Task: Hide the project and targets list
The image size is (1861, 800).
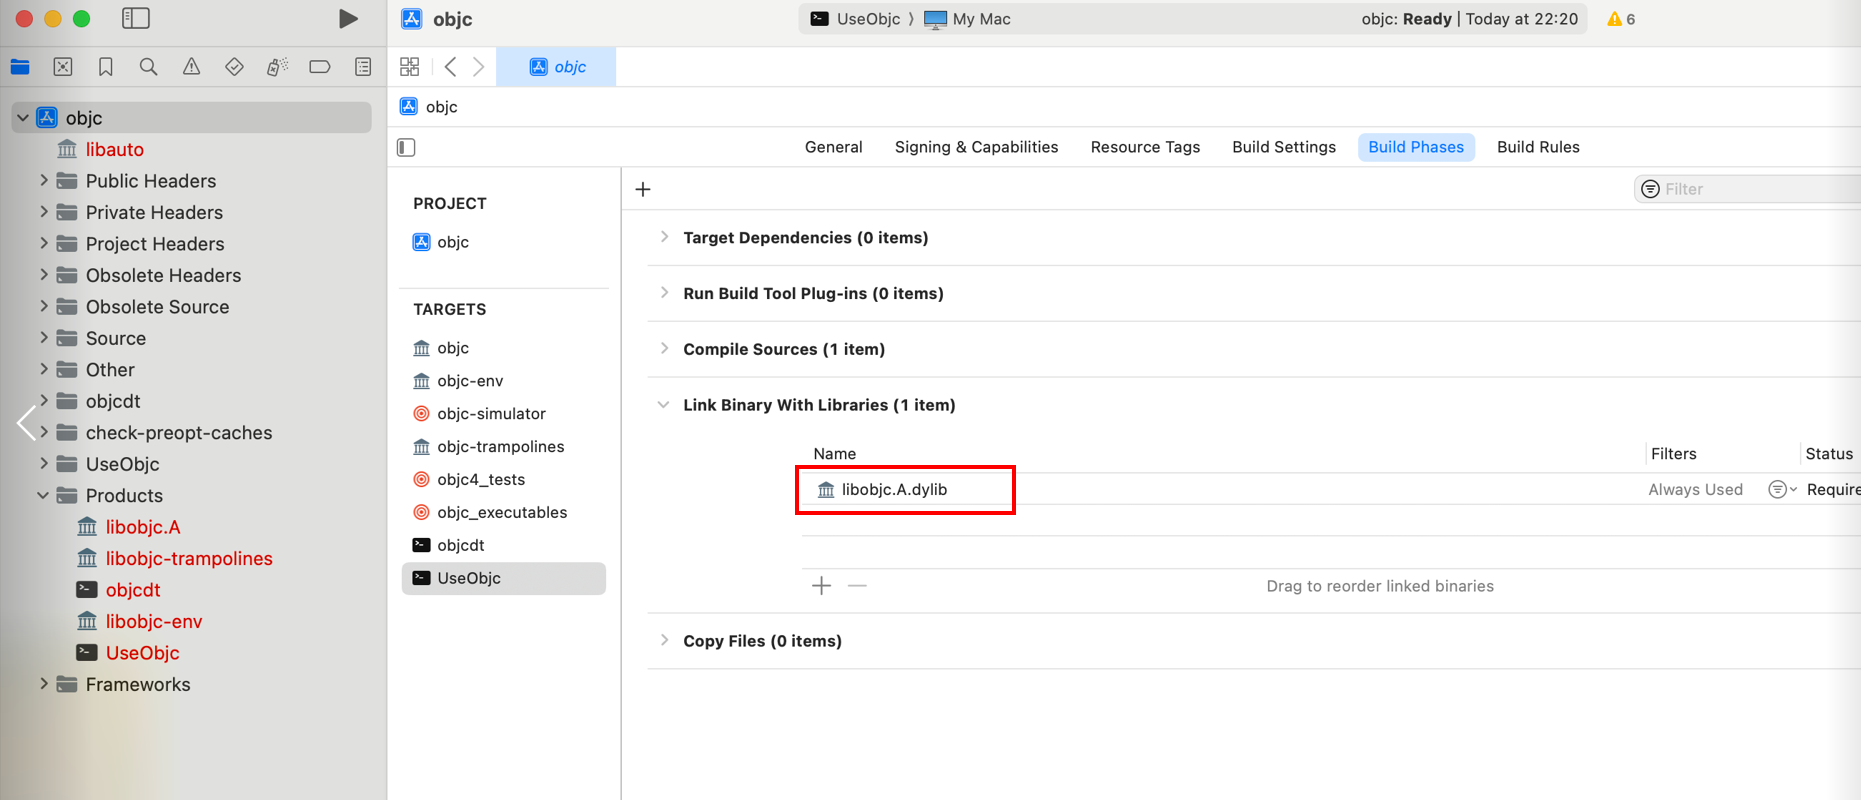Action: tap(406, 148)
